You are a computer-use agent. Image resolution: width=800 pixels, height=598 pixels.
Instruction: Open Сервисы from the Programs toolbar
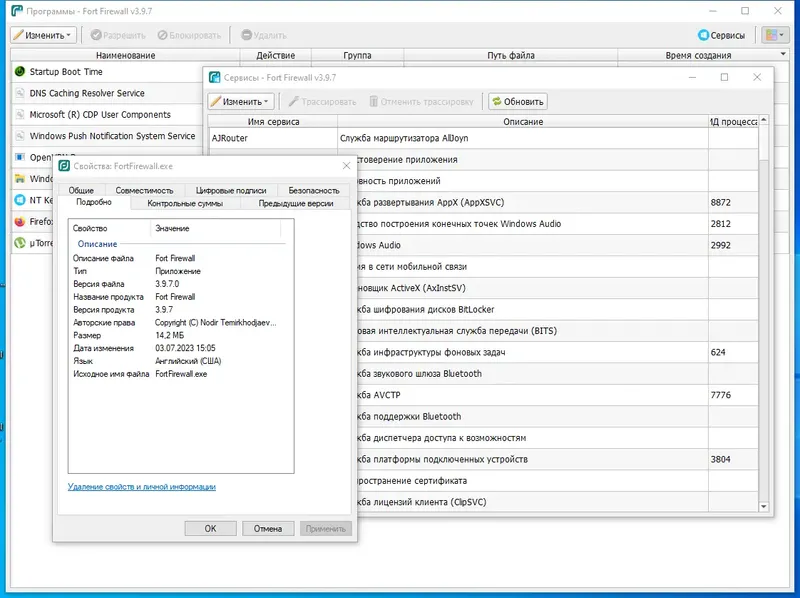(721, 35)
